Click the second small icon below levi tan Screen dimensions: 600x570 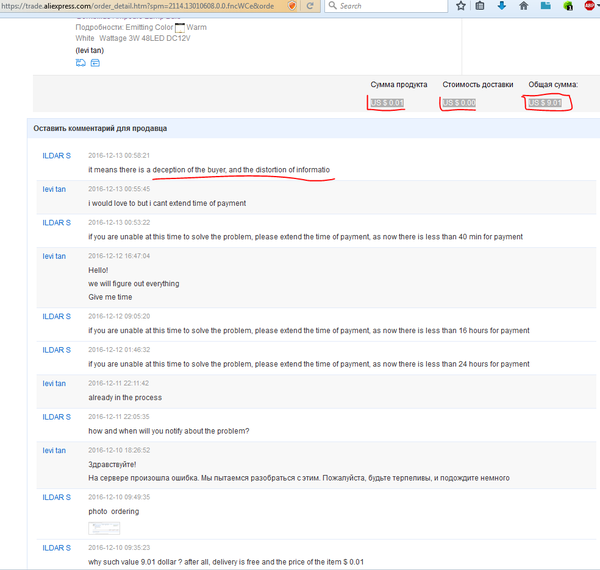95,63
